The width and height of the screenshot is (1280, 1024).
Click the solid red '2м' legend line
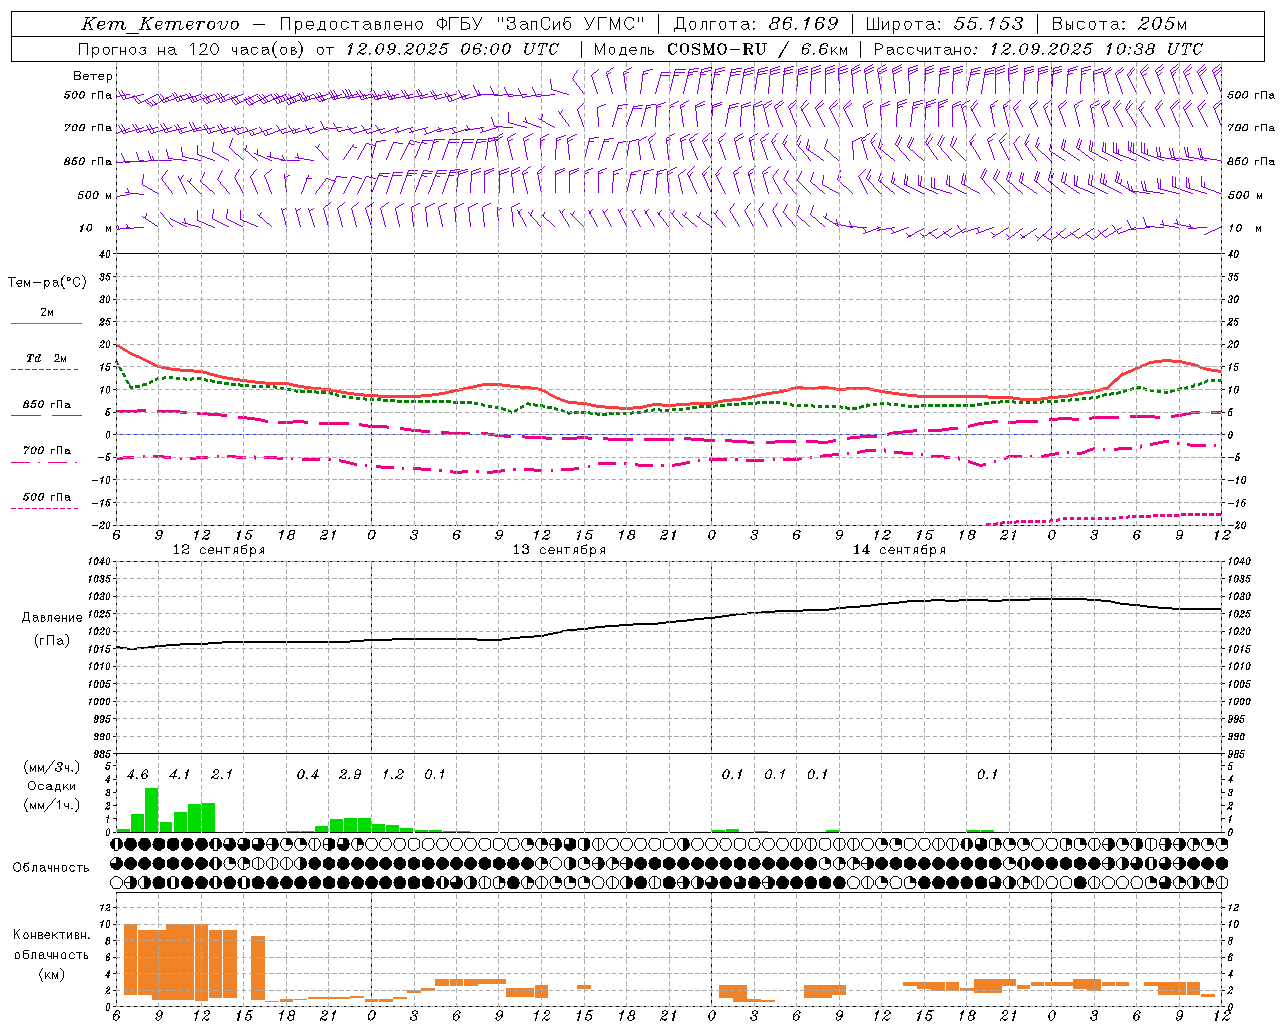pyautogui.click(x=46, y=323)
